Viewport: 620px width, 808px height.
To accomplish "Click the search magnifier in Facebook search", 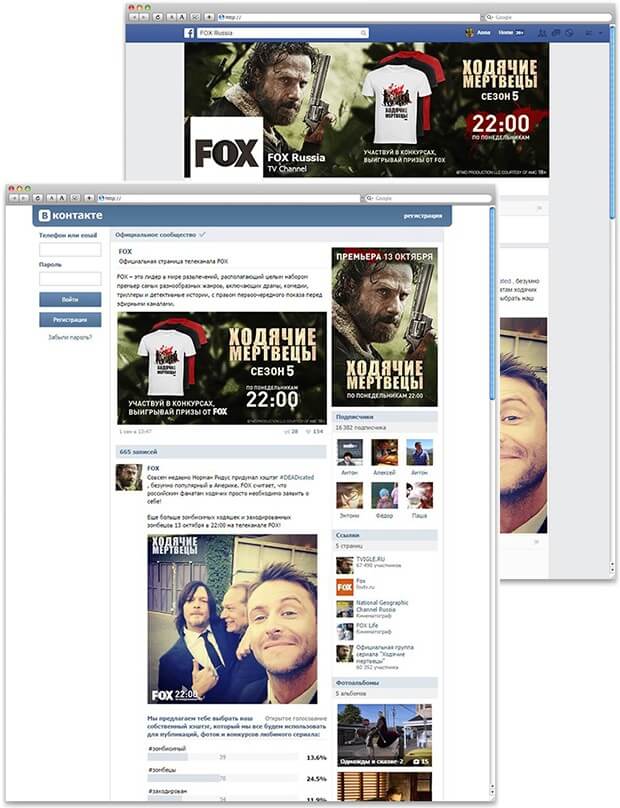I will point(364,33).
